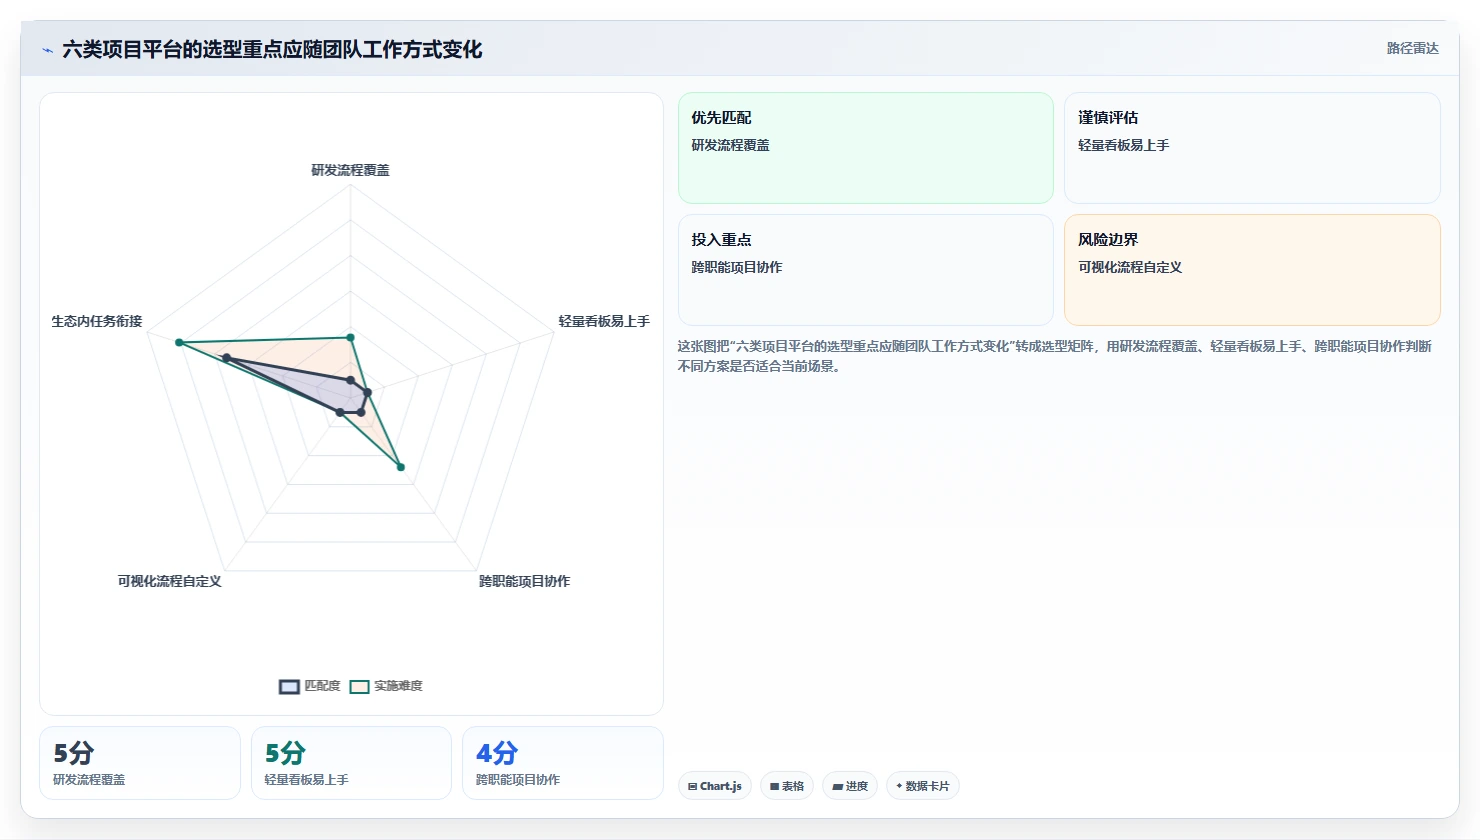The height and width of the screenshot is (840, 1480).
Task: Select the 风险边界 card
Action: pyautogui.click(x=1252, y=270)
